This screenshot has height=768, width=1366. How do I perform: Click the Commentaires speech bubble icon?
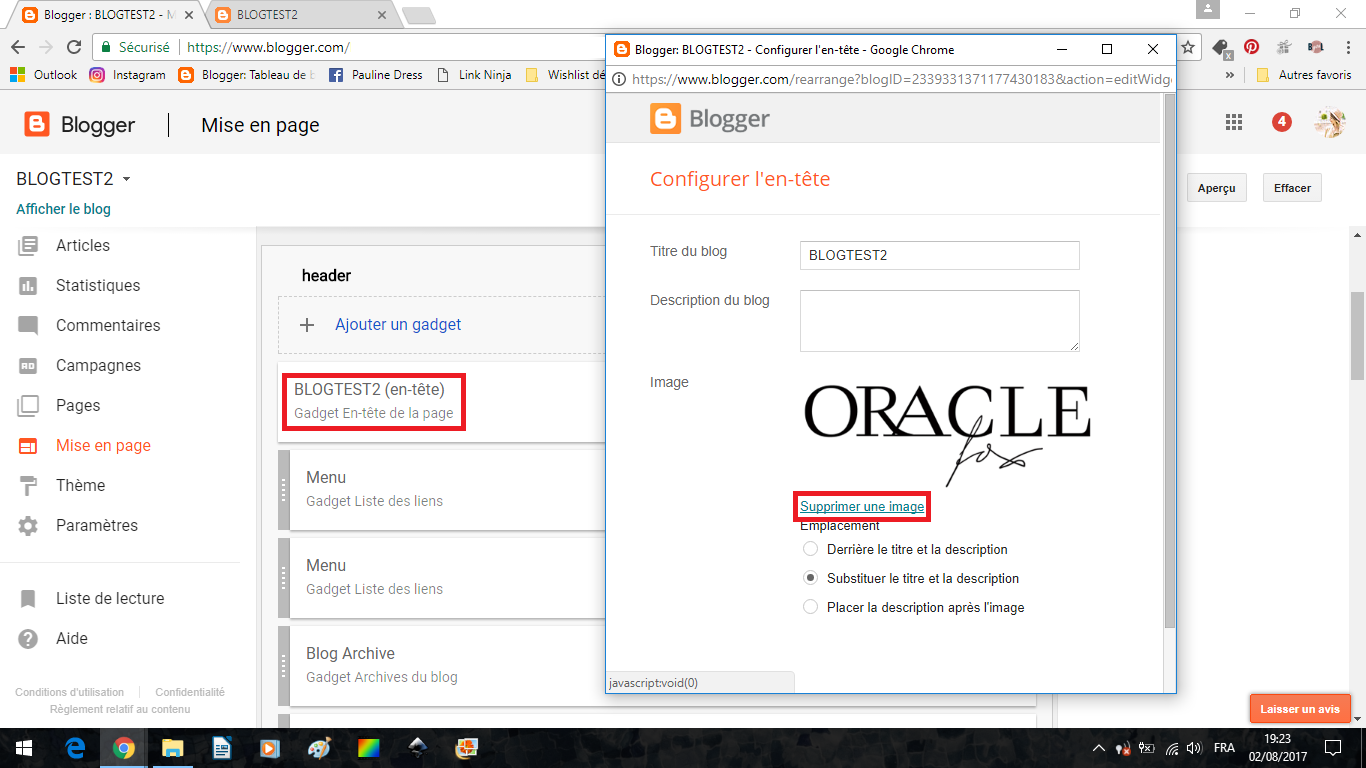(x=28, y=326)
